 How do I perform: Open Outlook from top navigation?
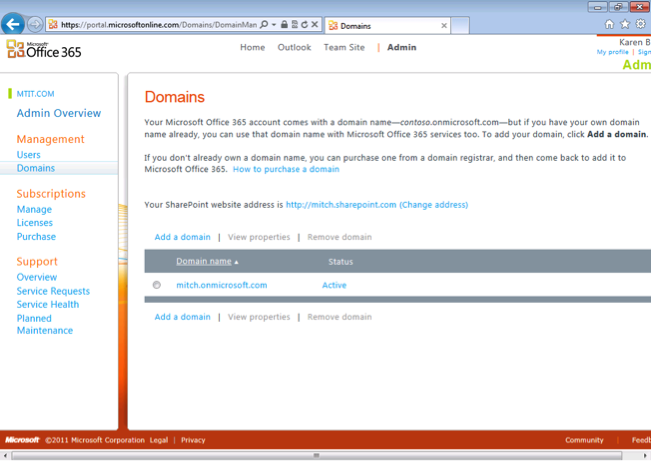294,47
